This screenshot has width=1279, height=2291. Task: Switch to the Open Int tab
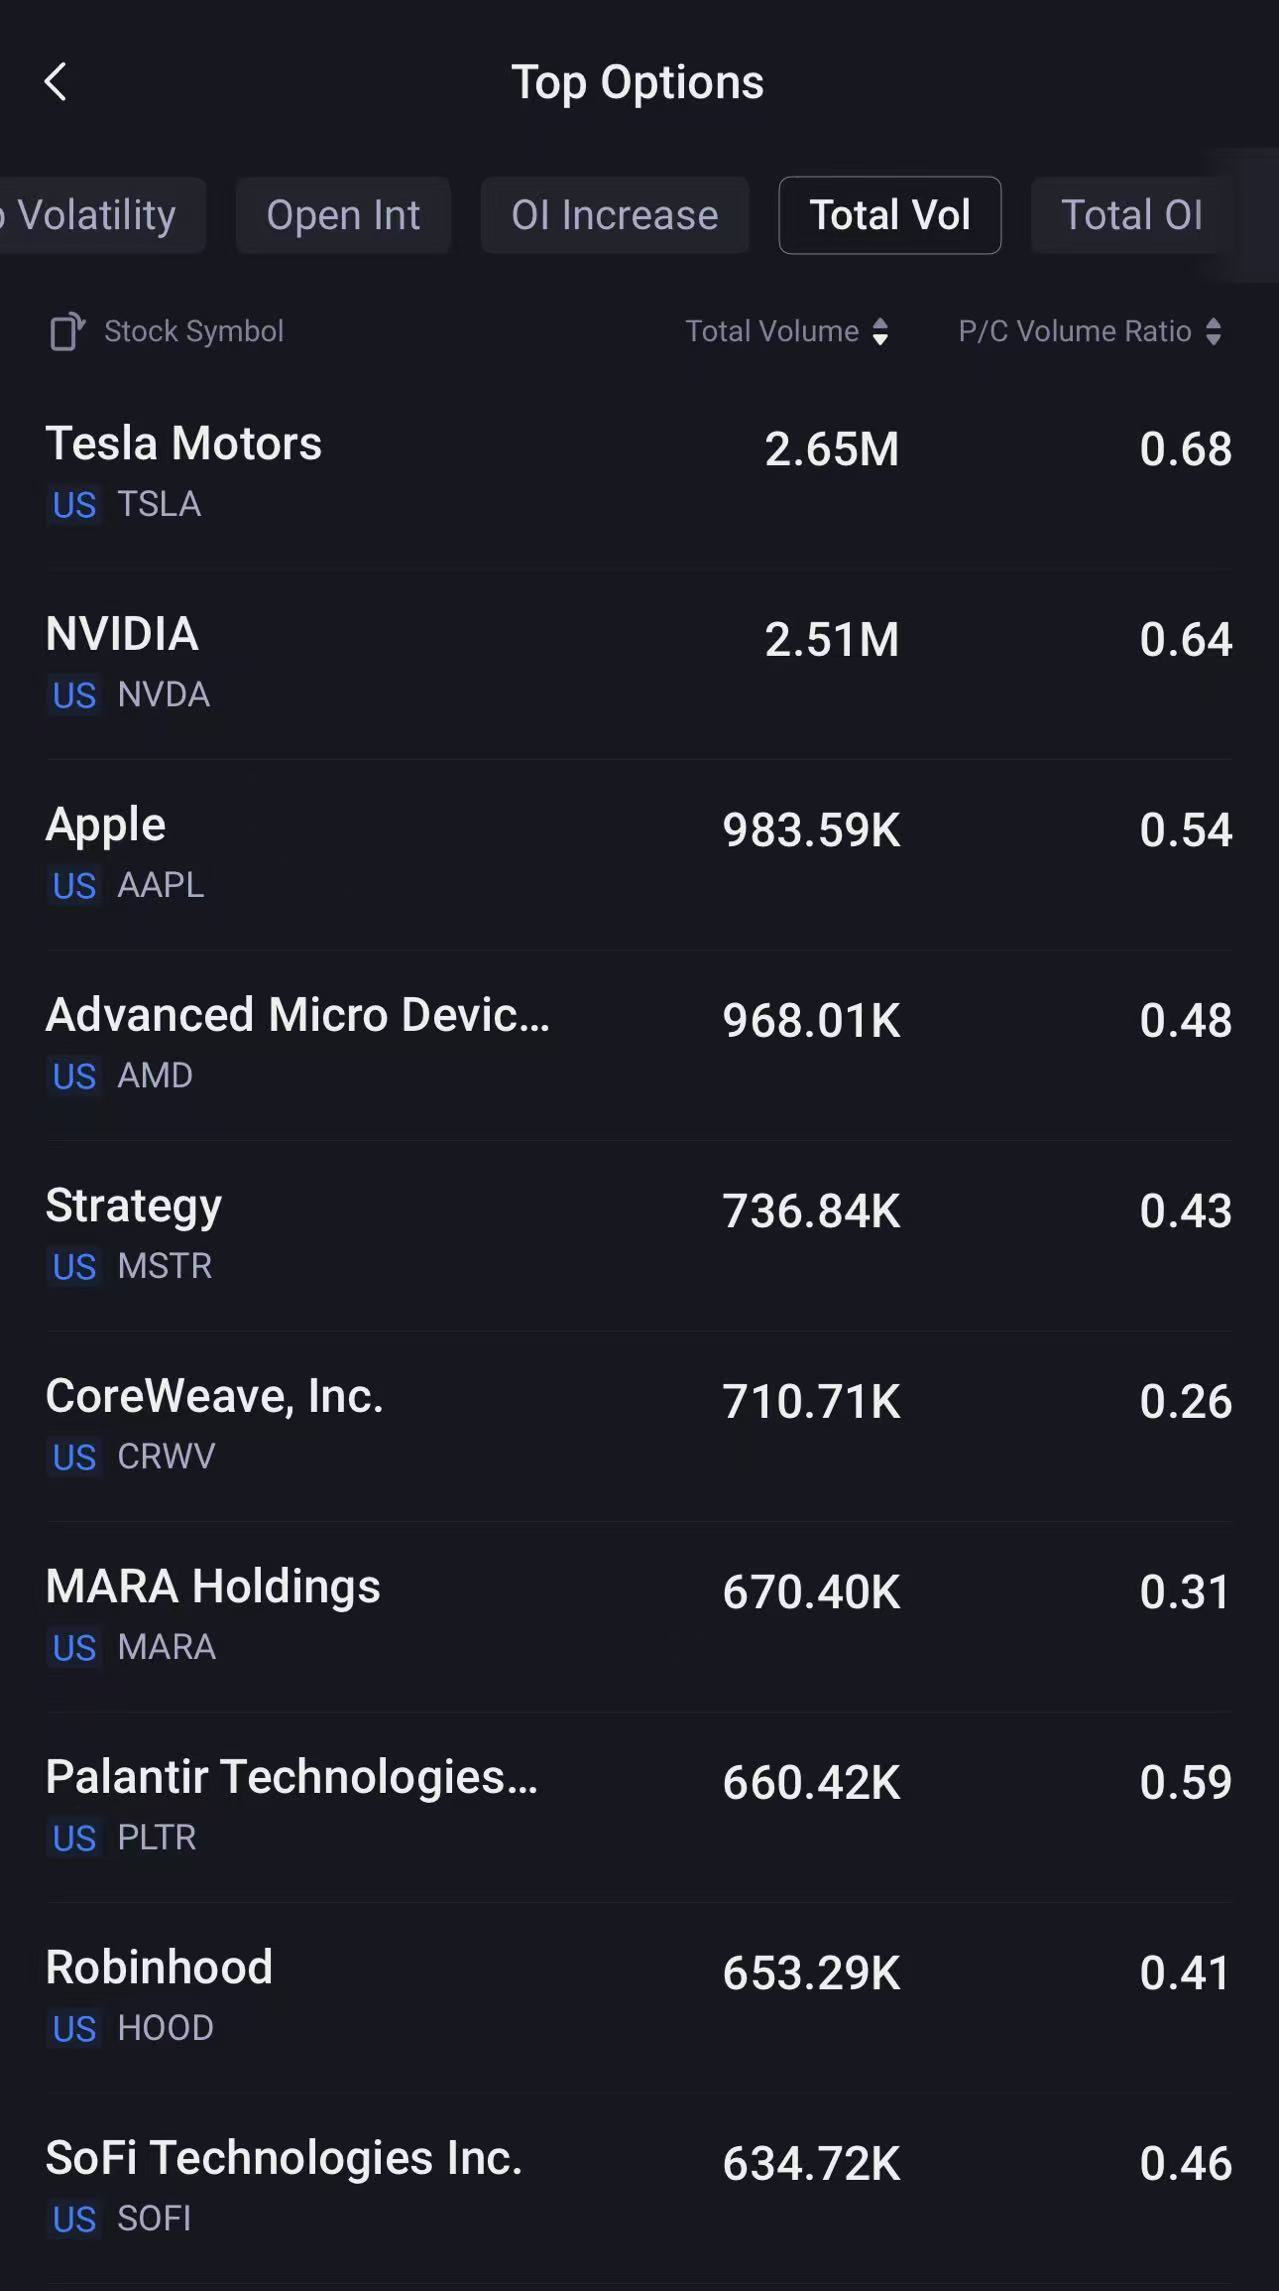point(343,215)
